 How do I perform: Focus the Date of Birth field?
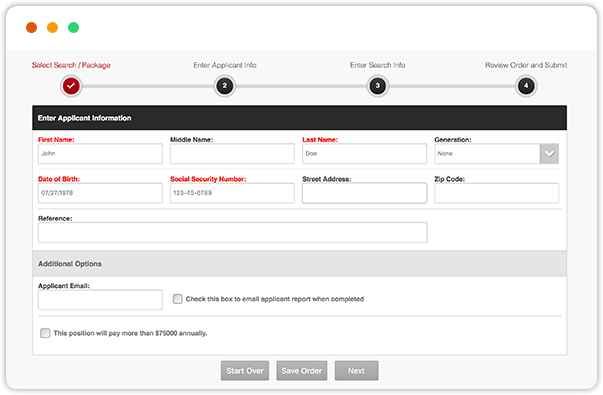[x=100, y=193]
